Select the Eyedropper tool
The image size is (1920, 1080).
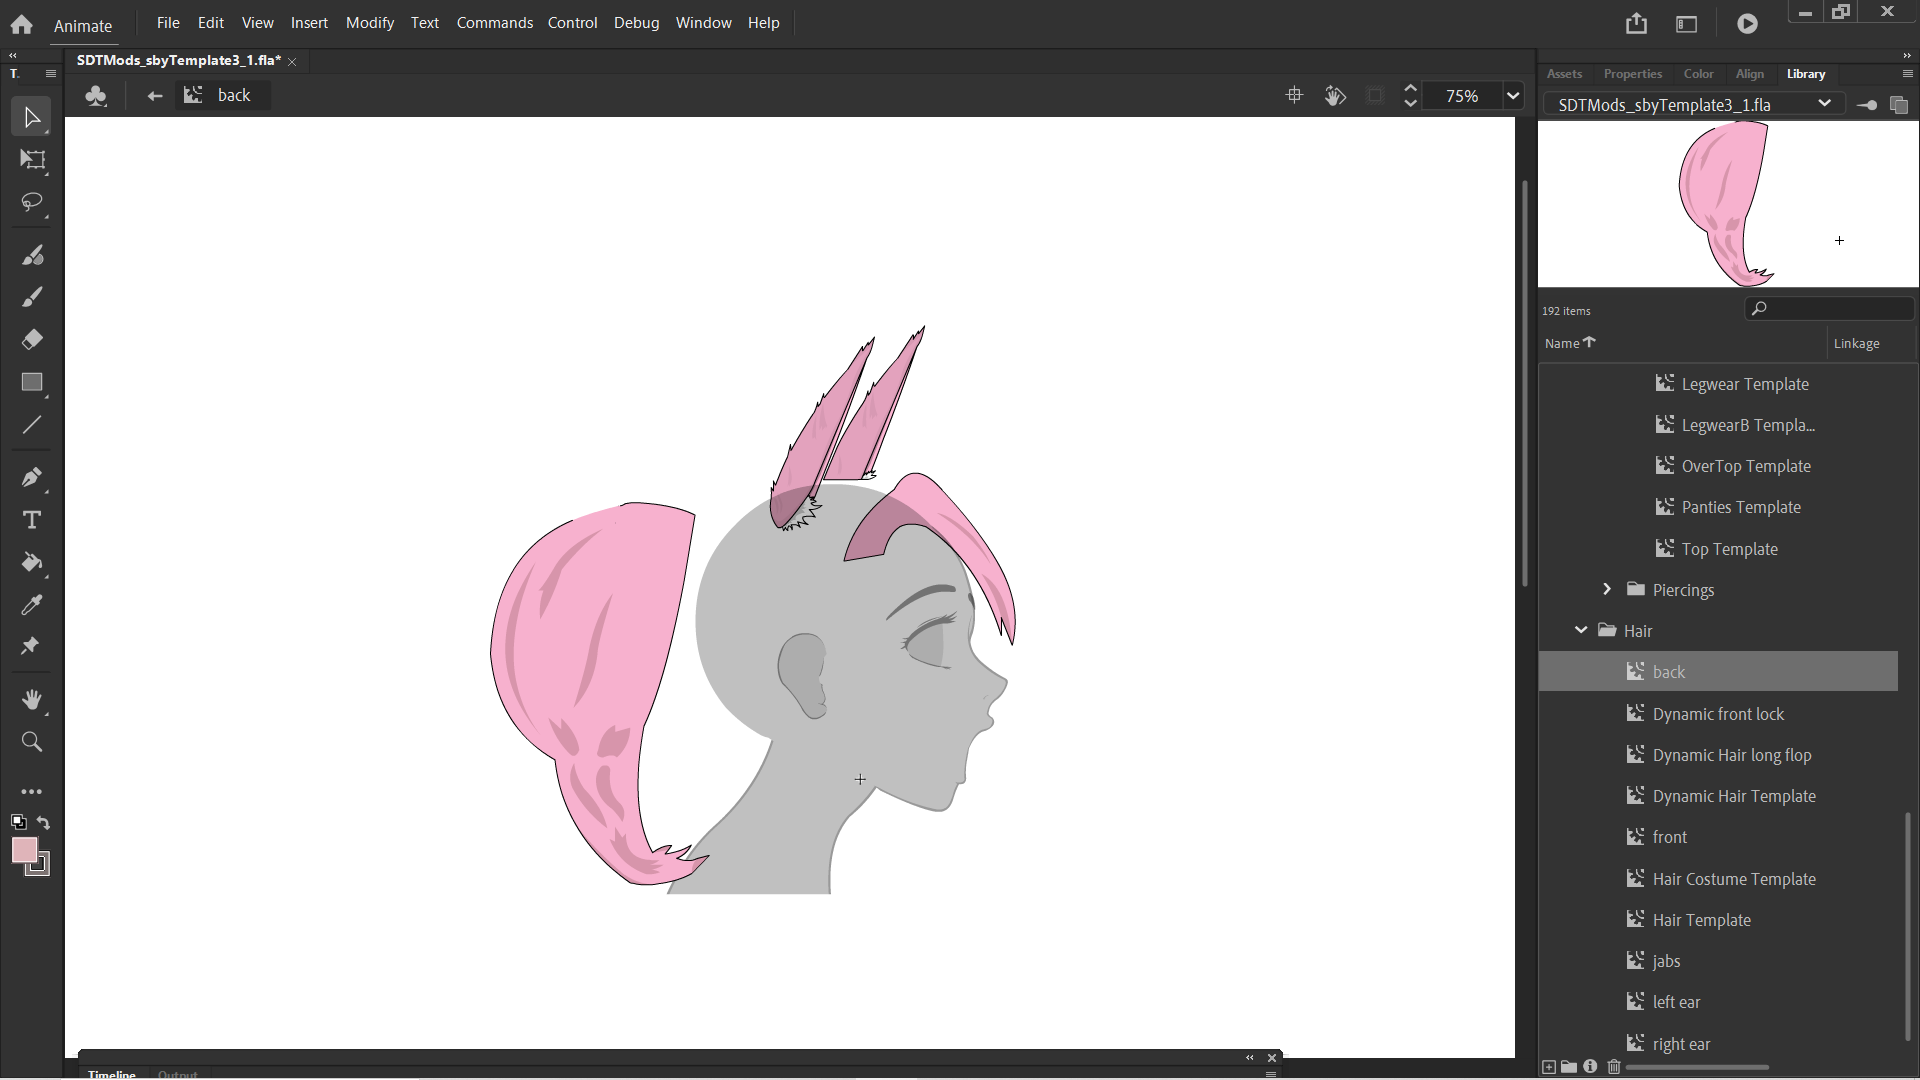pyautogui.click(x=32, y=605)
